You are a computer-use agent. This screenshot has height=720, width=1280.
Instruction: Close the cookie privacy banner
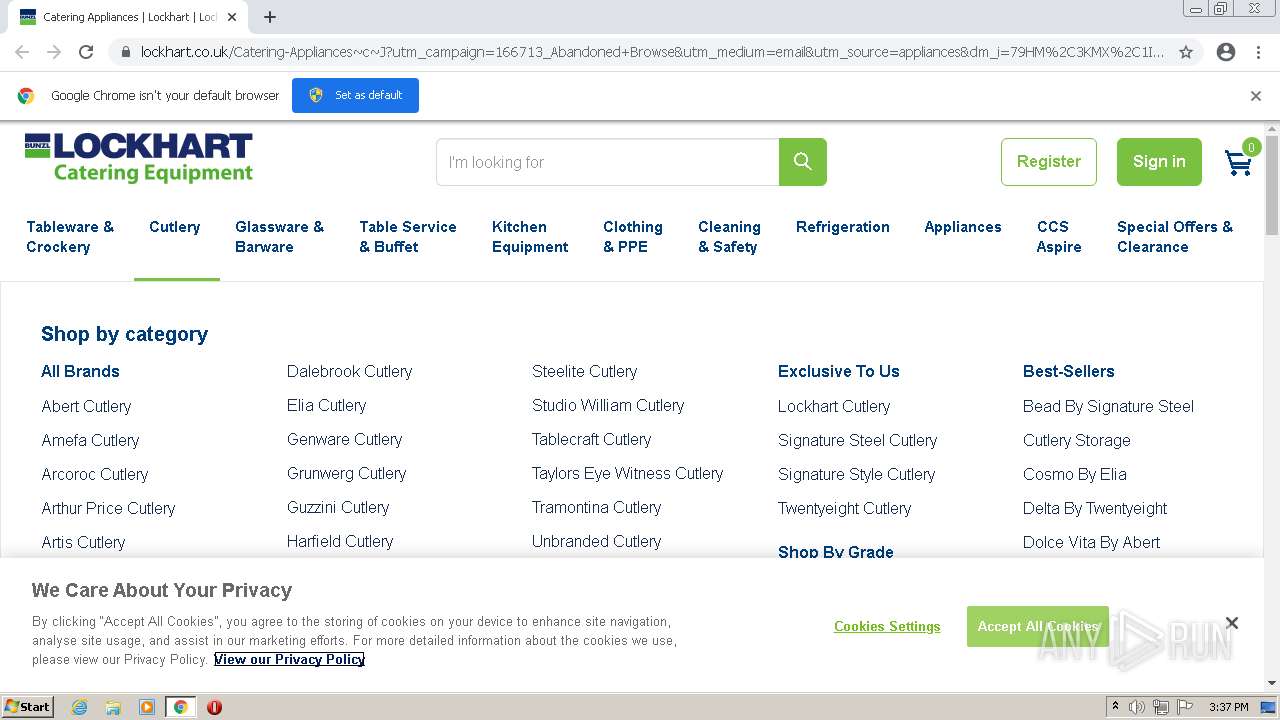[x=1232, y=623]
